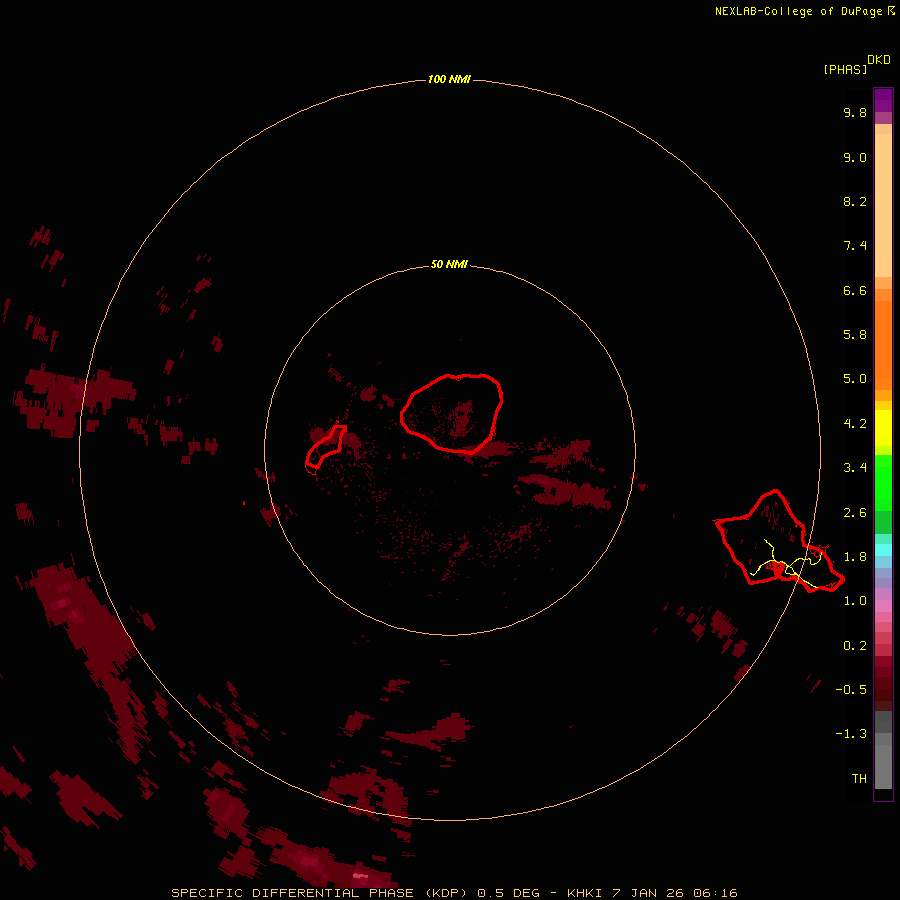
Task: Click the NEXLAB-College of DuPage header text
Action: 798,11
